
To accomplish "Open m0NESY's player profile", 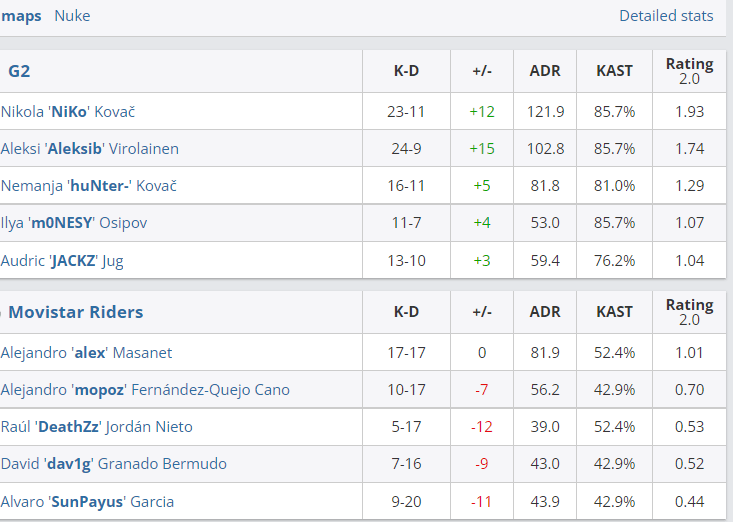I will click(x=74, y=222).
